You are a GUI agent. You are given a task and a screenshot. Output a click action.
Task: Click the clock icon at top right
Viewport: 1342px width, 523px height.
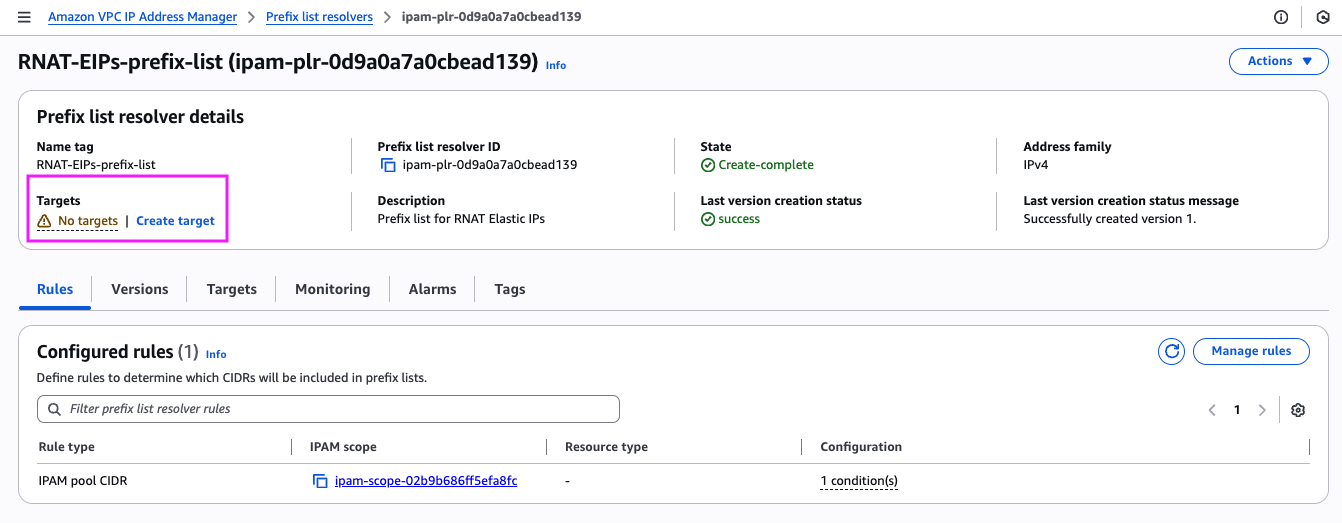point(1323,17)
